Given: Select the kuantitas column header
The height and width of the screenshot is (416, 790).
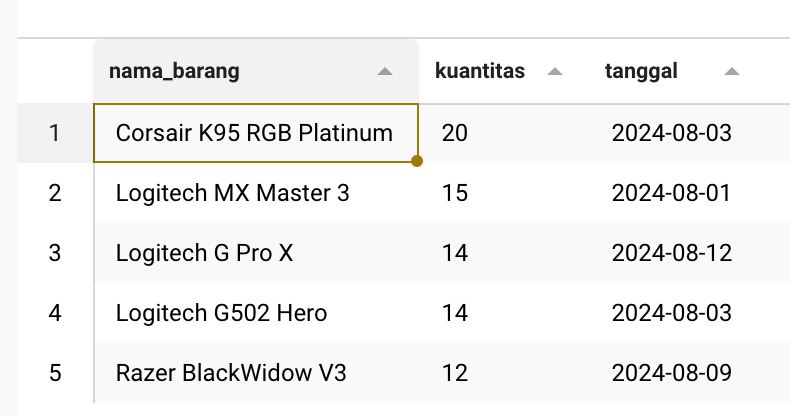Looking at the screenshot, I should pyautogui.click(x=480, y=71).
